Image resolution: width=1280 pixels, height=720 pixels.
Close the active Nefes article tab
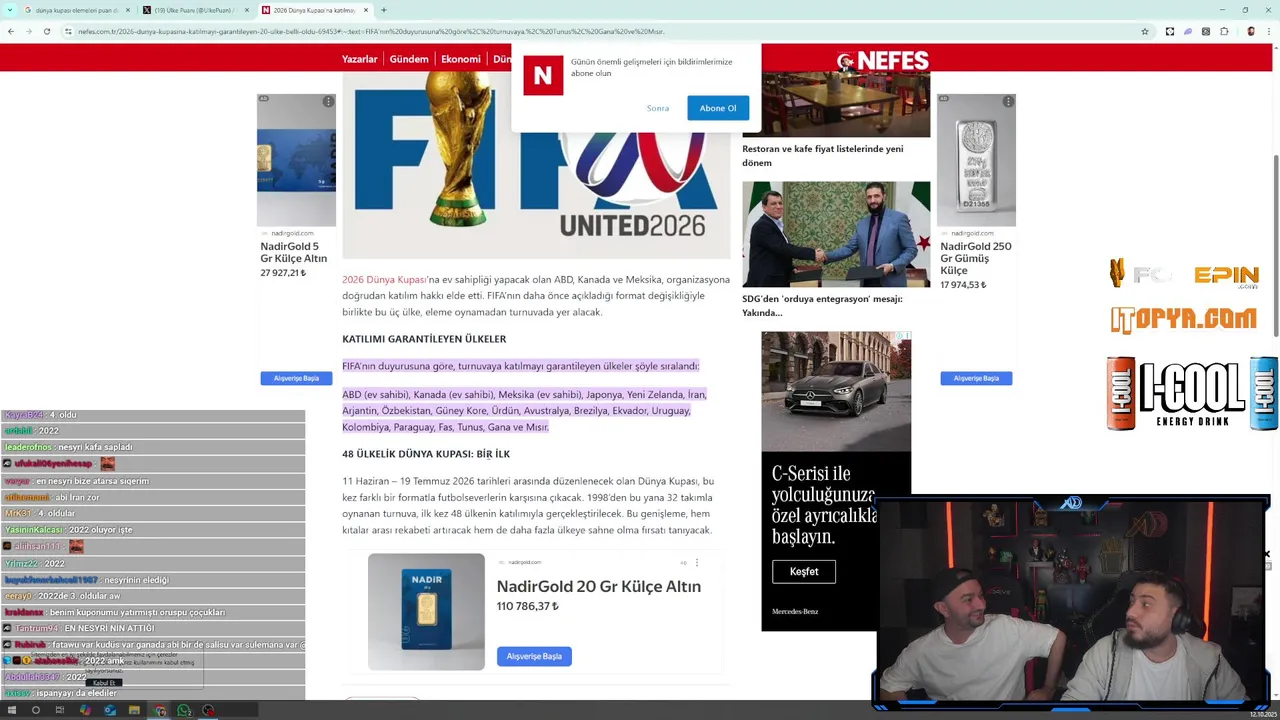(365, 10)
